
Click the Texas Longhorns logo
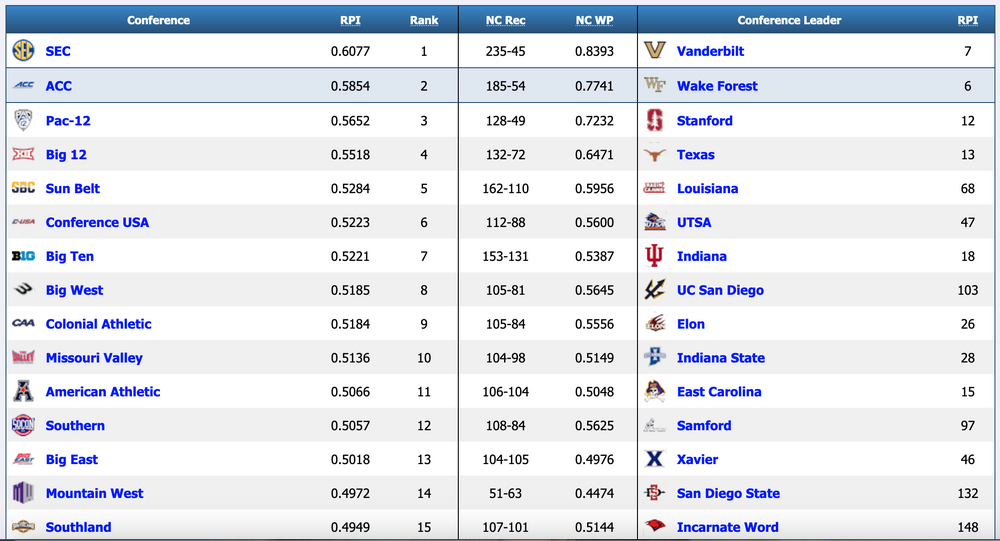point(655,155)
